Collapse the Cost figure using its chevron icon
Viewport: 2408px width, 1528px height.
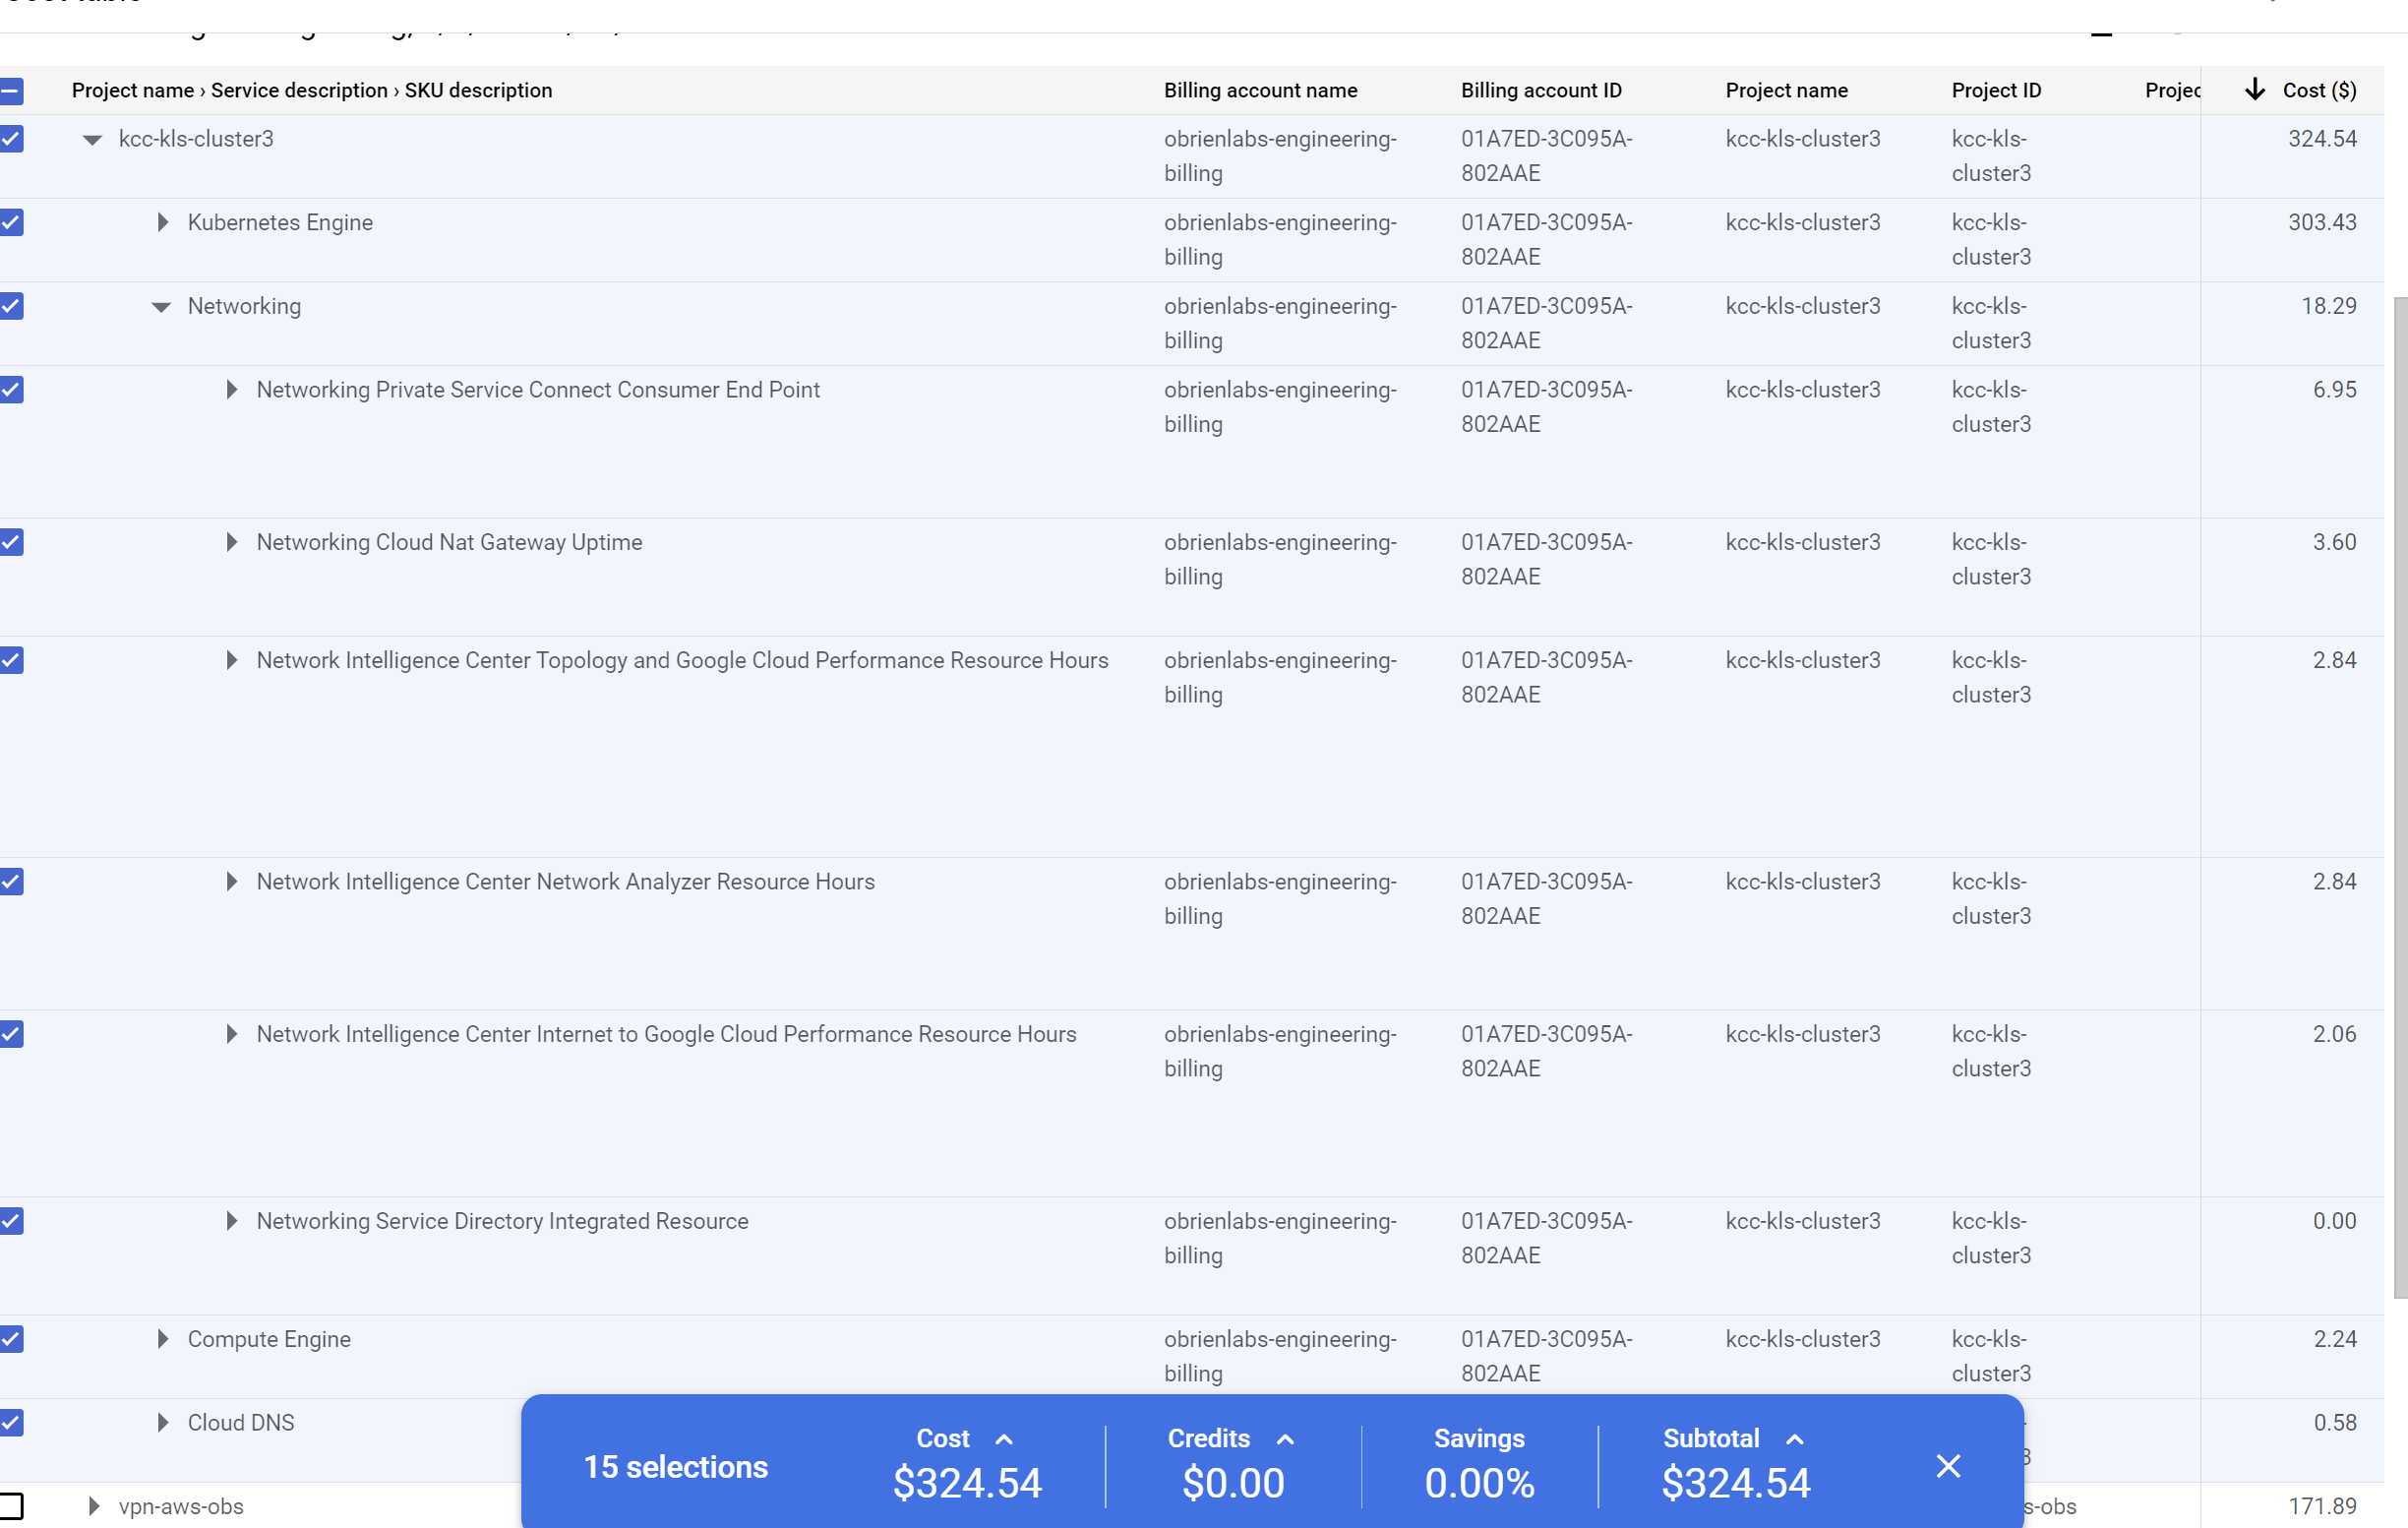[x=1004, y=1439]
